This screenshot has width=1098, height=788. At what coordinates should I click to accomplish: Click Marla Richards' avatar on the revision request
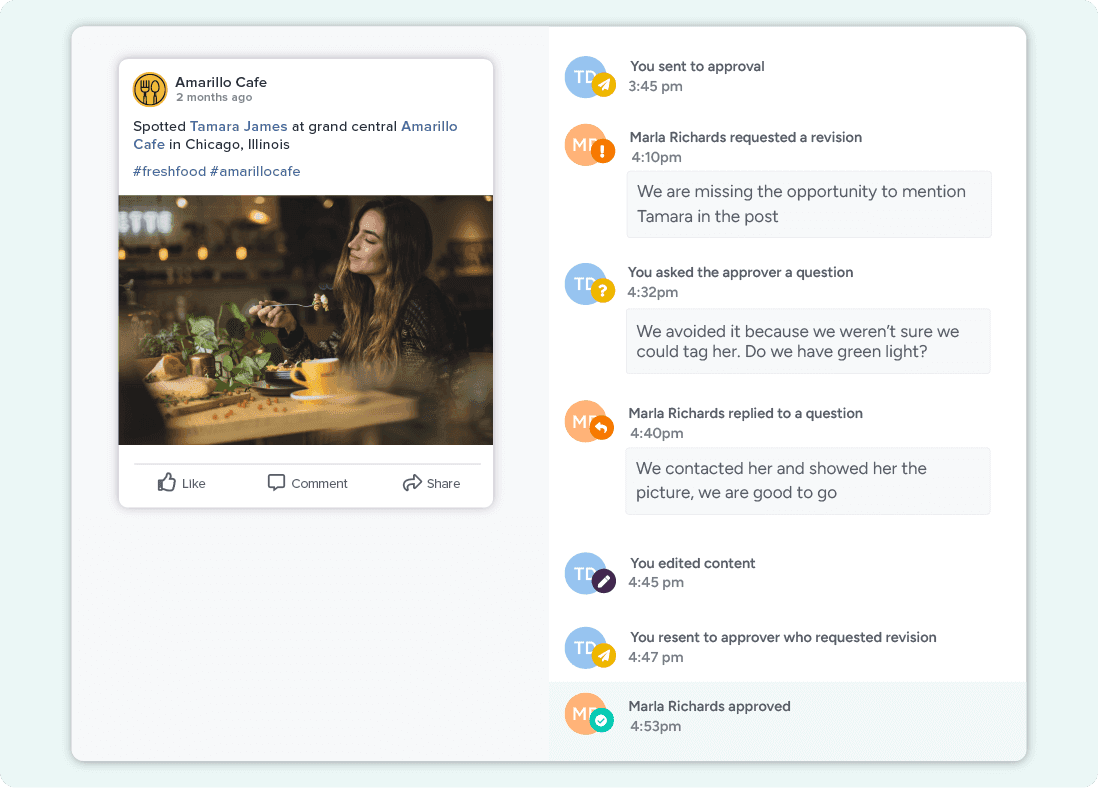[x=587, y=144]
